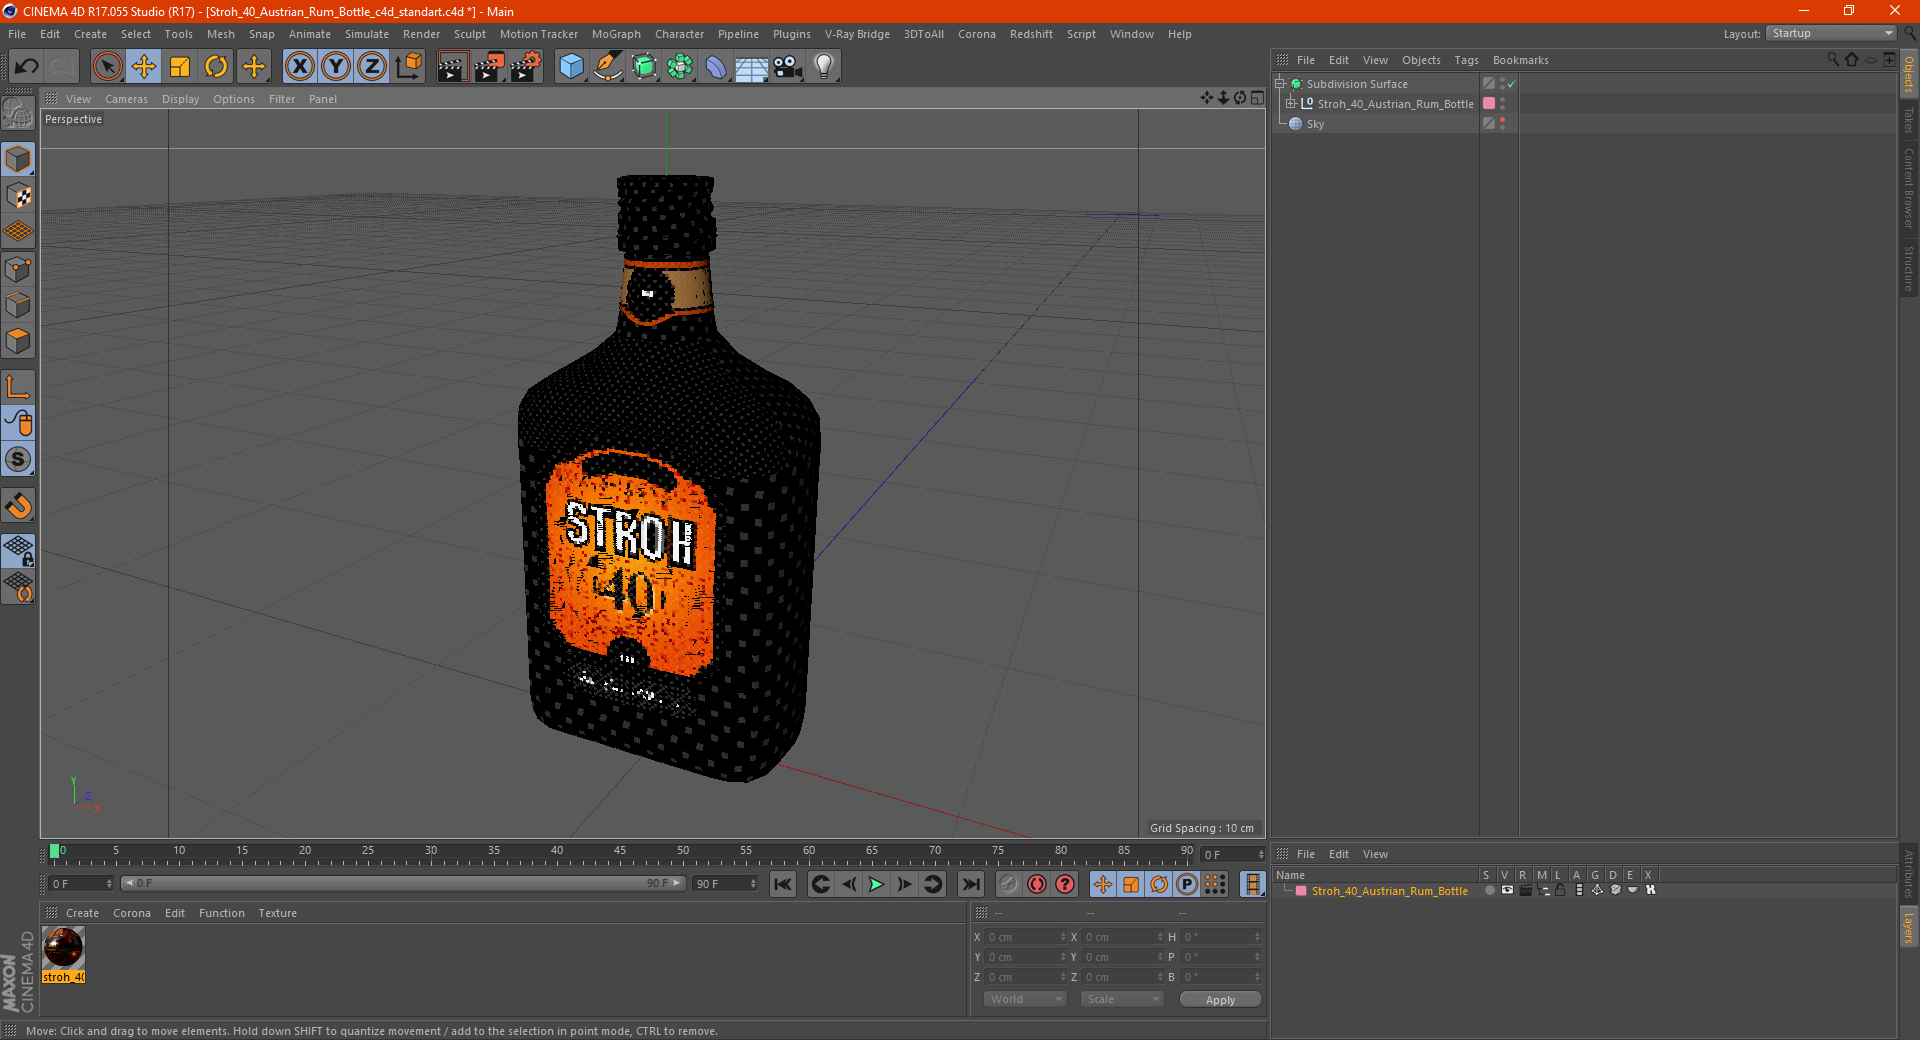
Task: Select the Sky object
Action: click(1315, 124)
